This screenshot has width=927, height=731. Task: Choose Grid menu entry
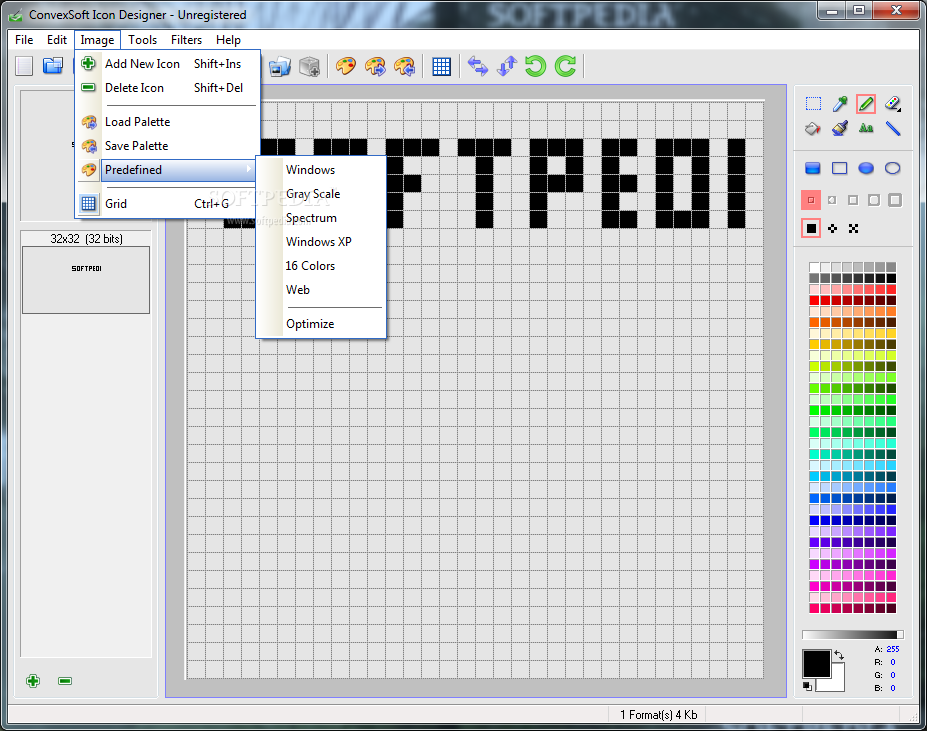click(168, 203)
